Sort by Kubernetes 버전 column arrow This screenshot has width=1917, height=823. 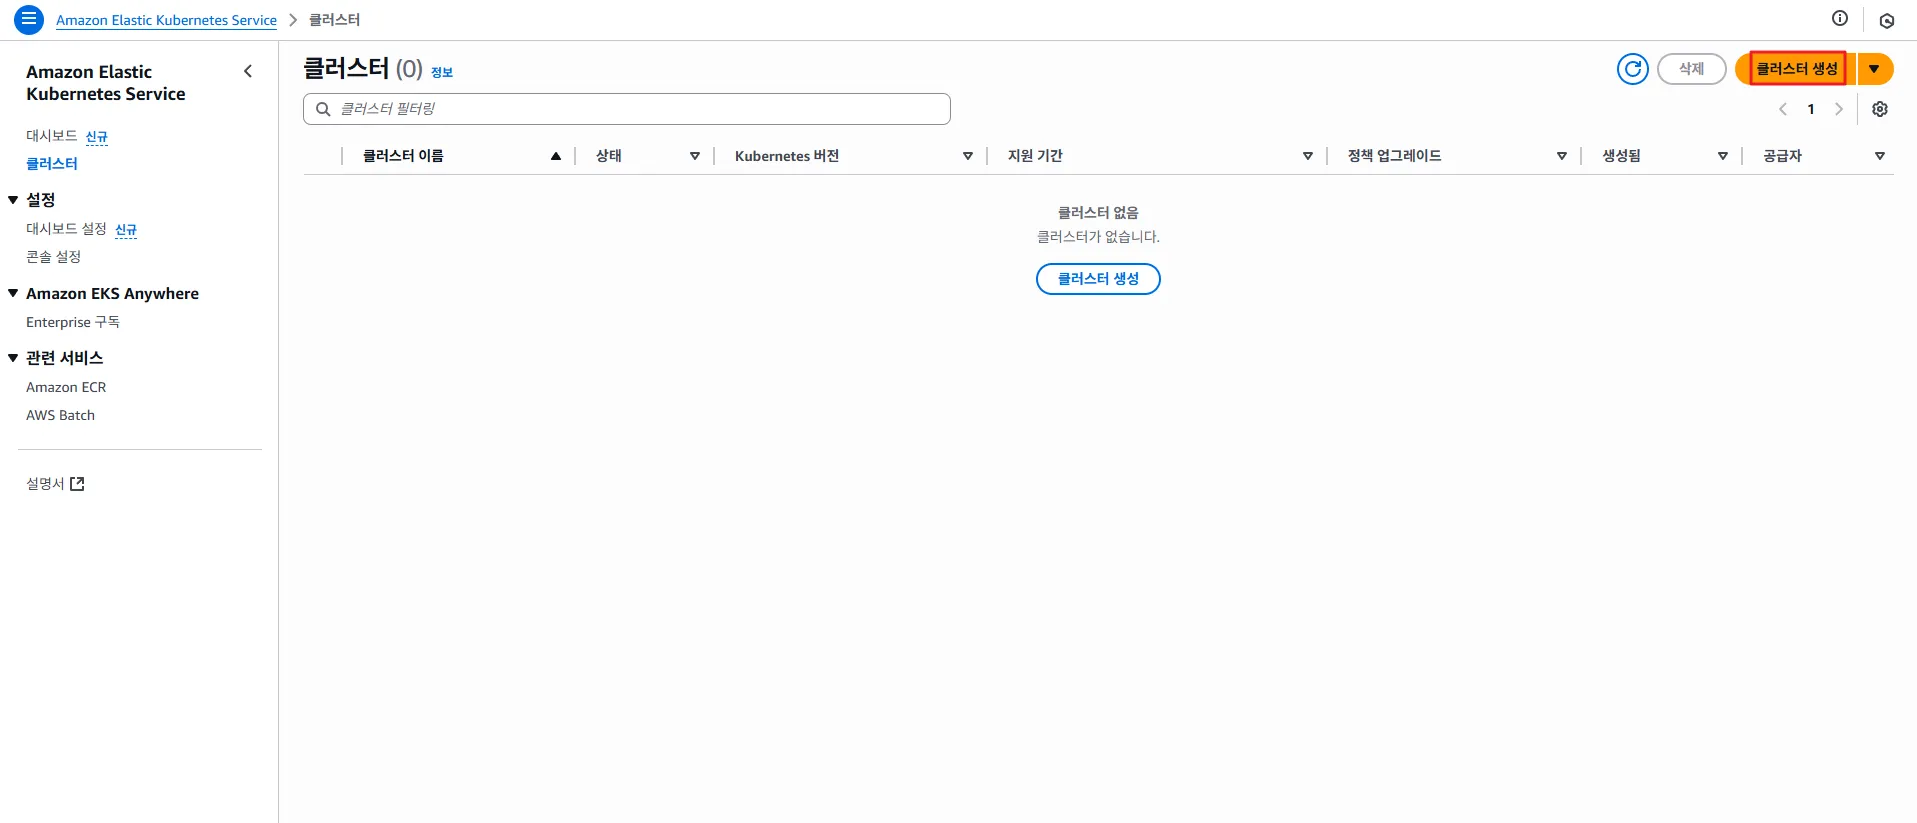968,156
